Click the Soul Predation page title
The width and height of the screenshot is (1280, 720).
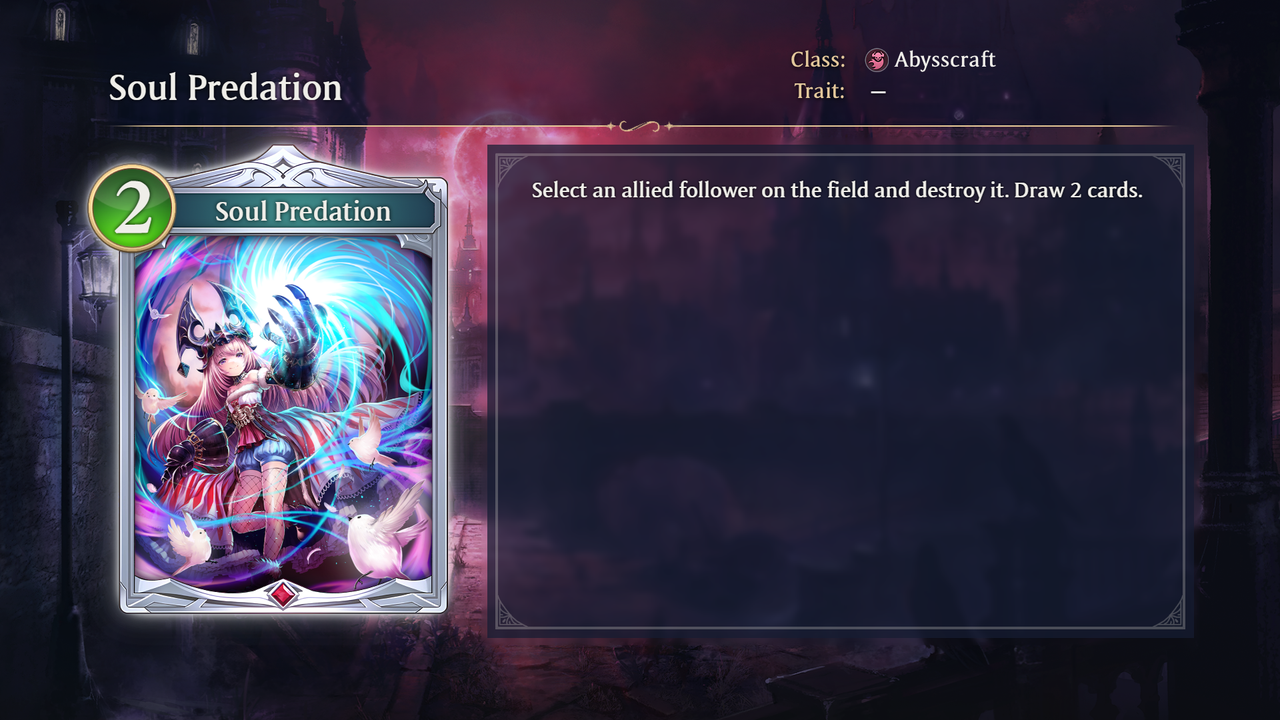click(225, 88)
